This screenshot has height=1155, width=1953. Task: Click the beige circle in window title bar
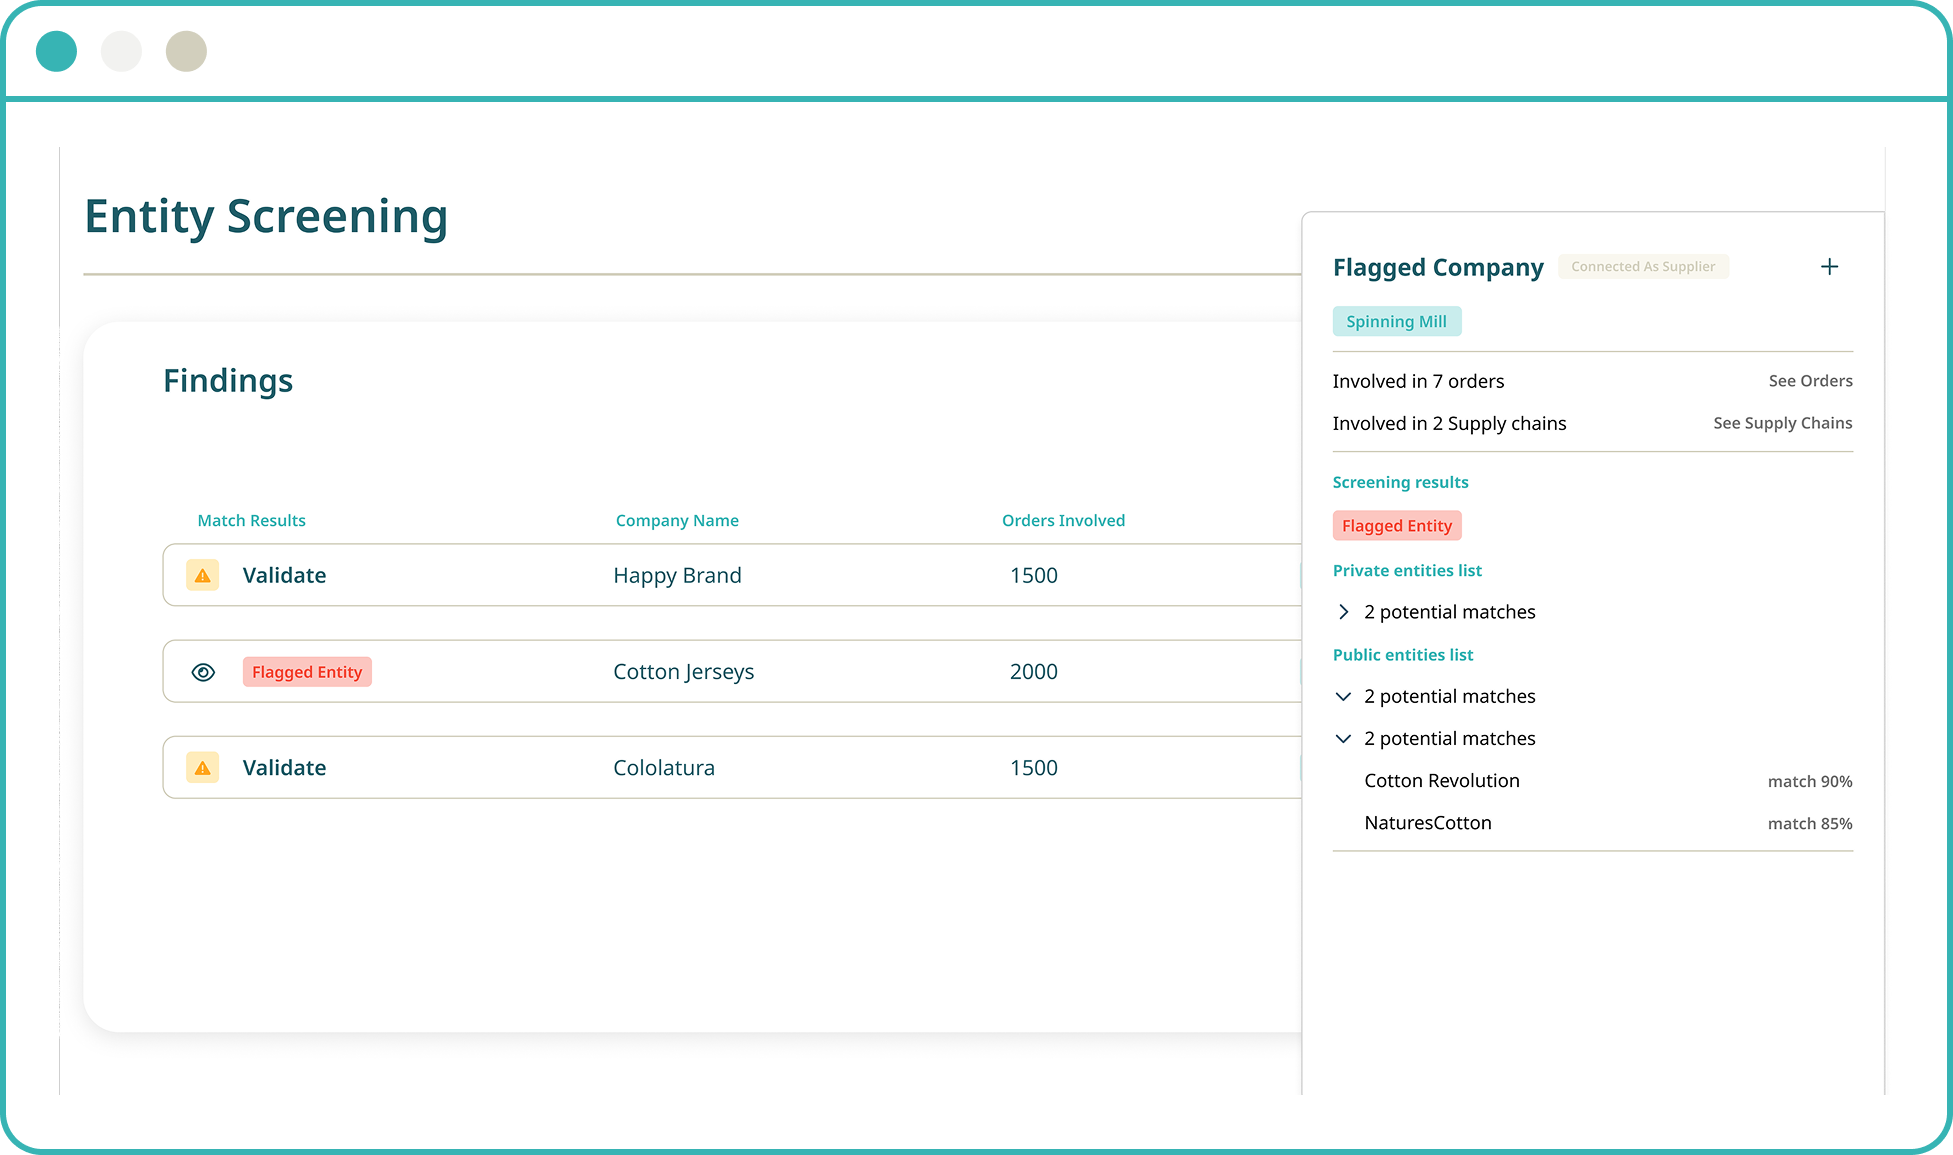tap(186, 51)
